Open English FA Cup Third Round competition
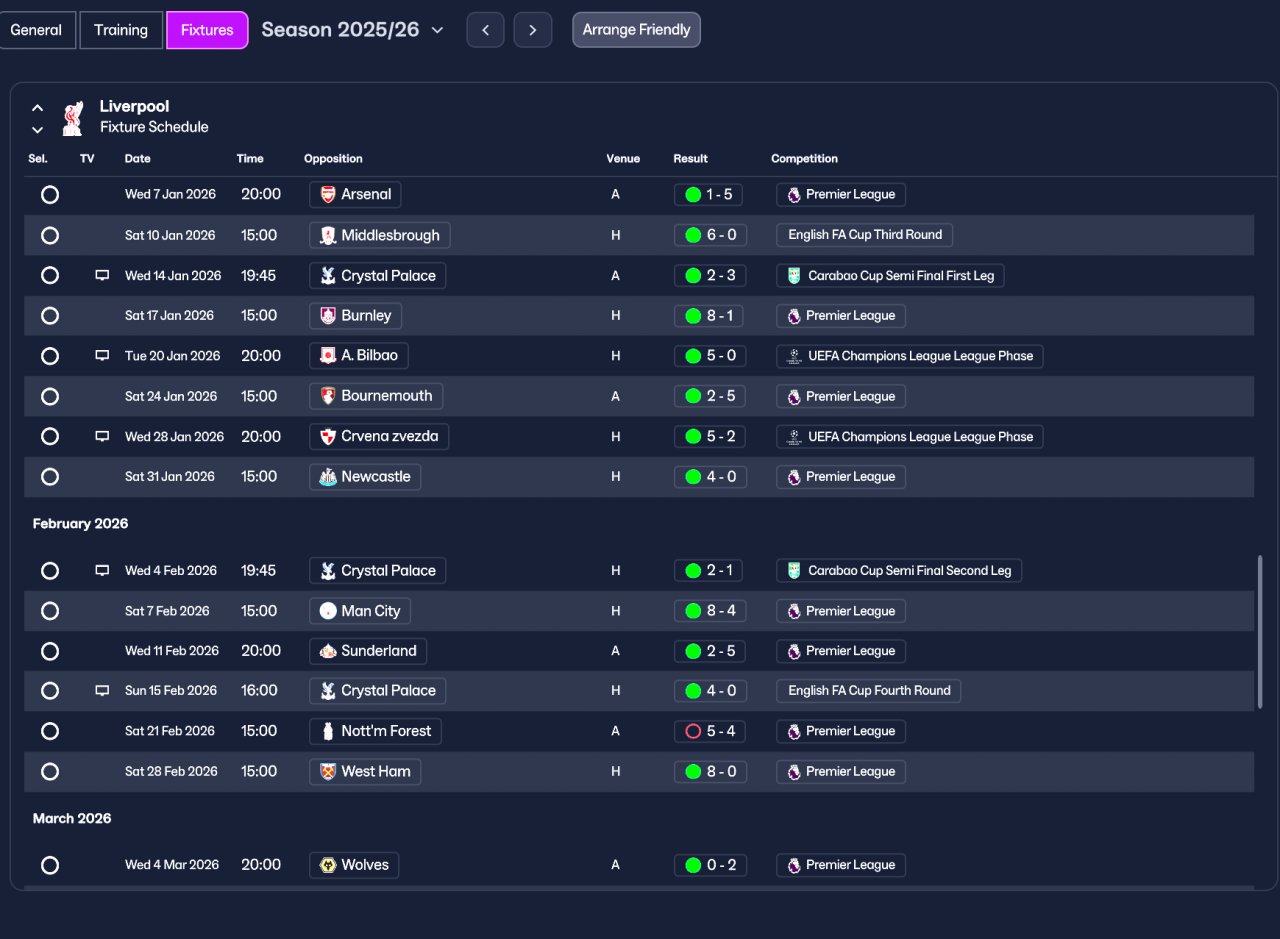 (x=865, y=235)
